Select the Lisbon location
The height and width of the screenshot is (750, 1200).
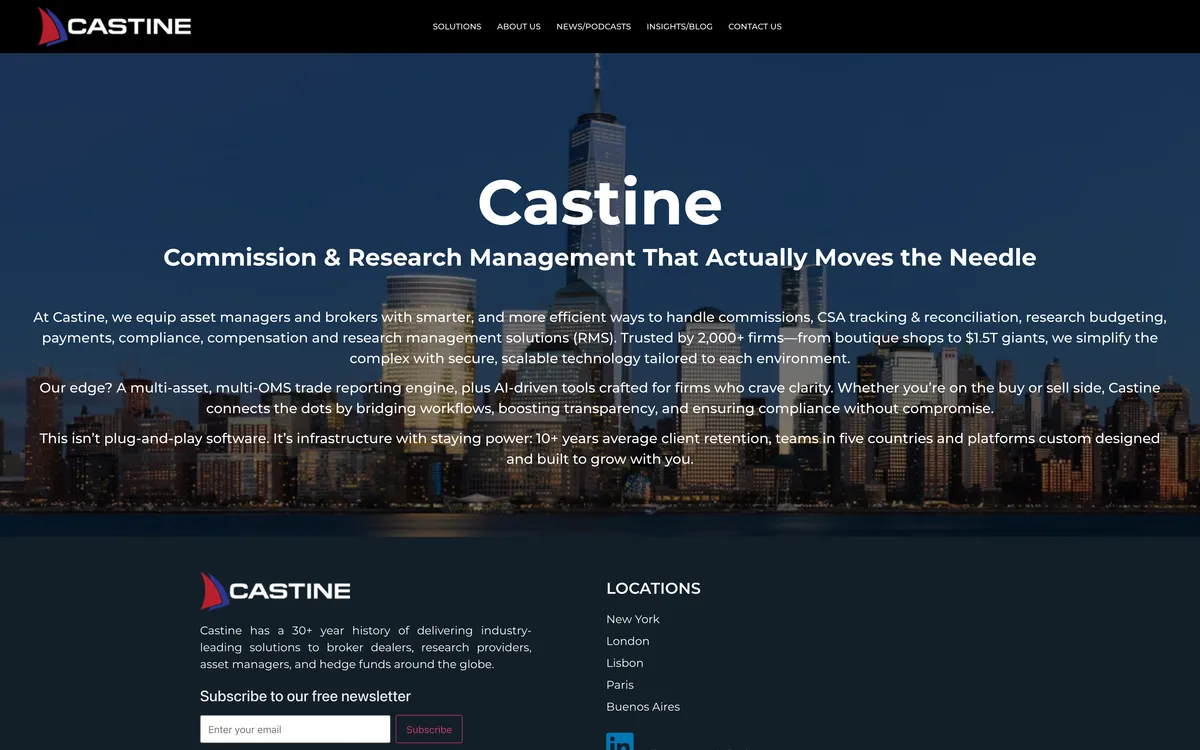(625, 663)
